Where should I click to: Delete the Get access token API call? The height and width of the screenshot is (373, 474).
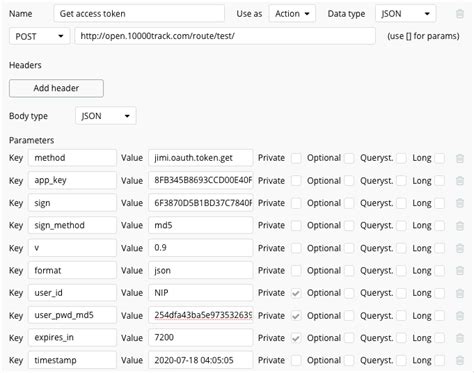click(x=460, y=14)
